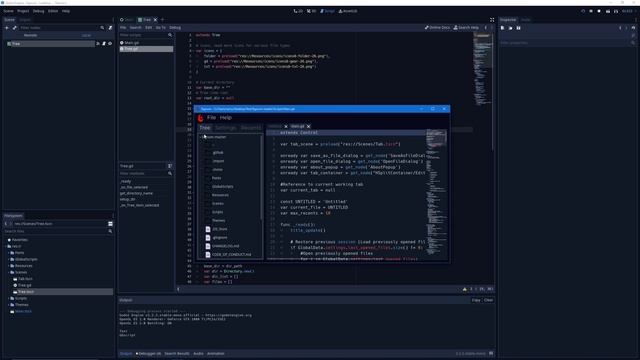Open the Editor menu

click(53, 11)
